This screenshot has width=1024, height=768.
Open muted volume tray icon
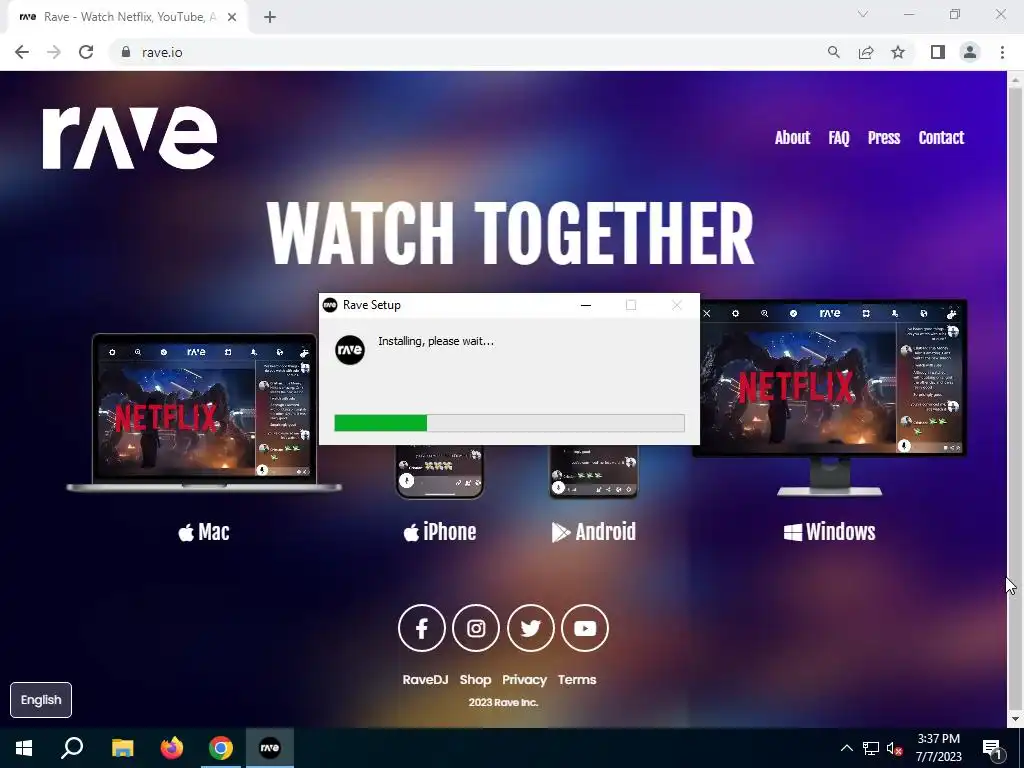[x=894, y=748]
